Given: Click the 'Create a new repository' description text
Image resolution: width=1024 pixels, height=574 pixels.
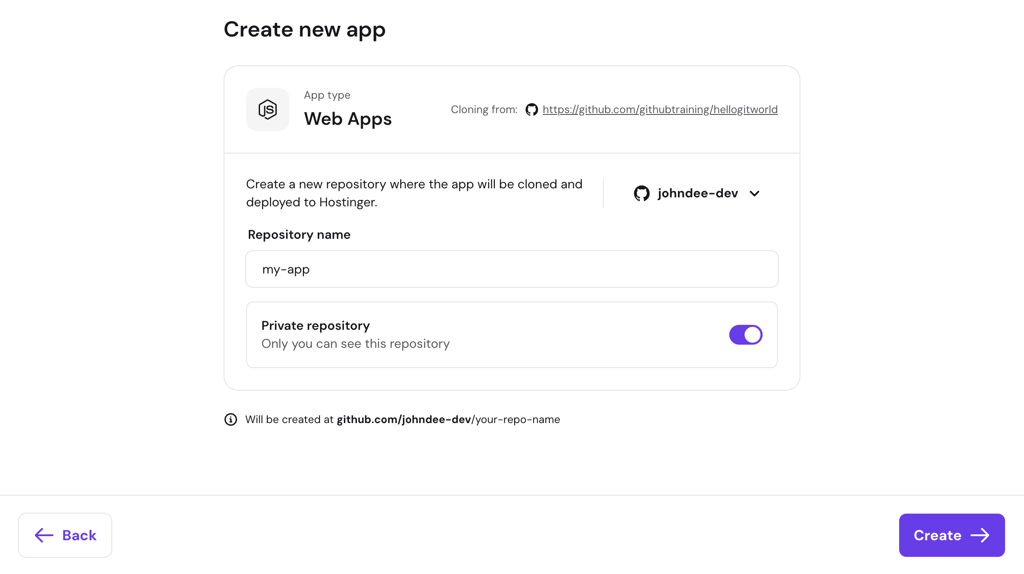Looking at the screenshot, I should (x=414, y=193).
